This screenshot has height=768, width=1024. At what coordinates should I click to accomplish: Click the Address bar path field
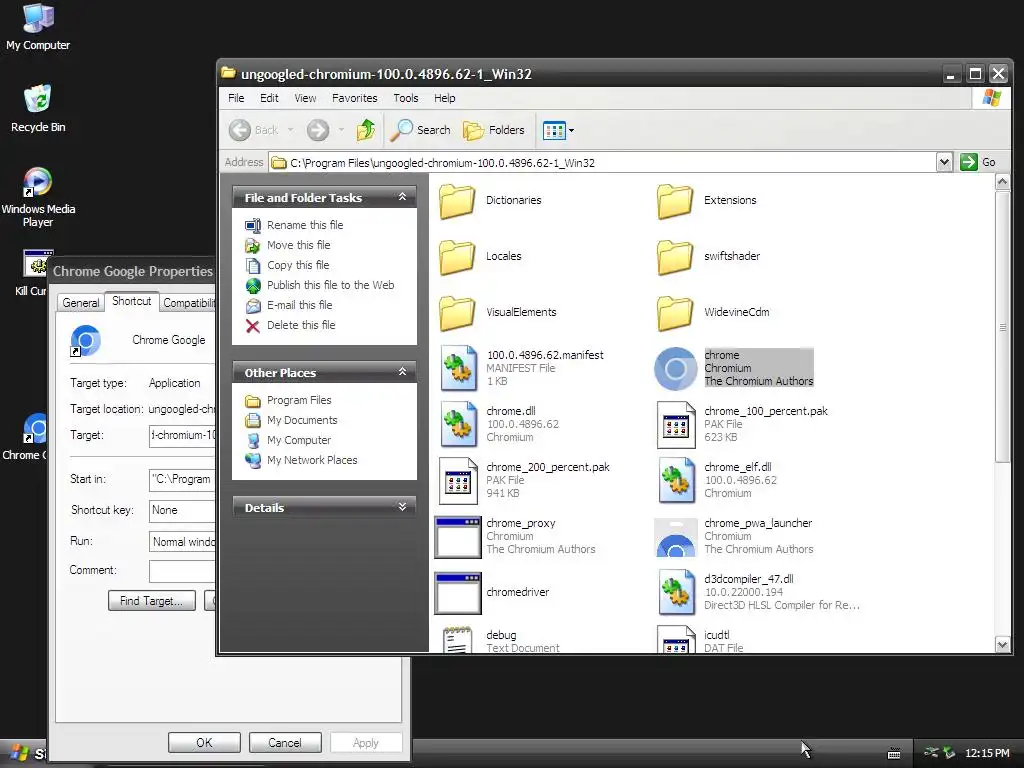pos(601,163)
